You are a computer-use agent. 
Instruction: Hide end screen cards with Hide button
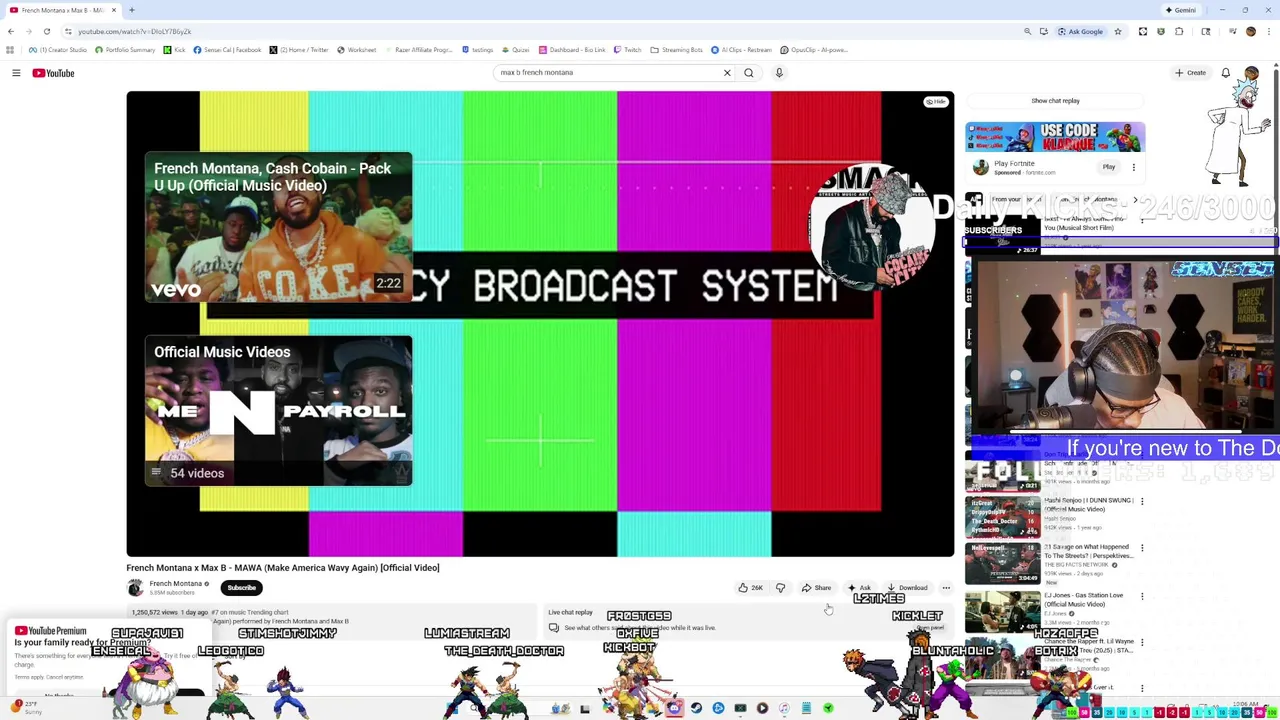tap(936, 102)
